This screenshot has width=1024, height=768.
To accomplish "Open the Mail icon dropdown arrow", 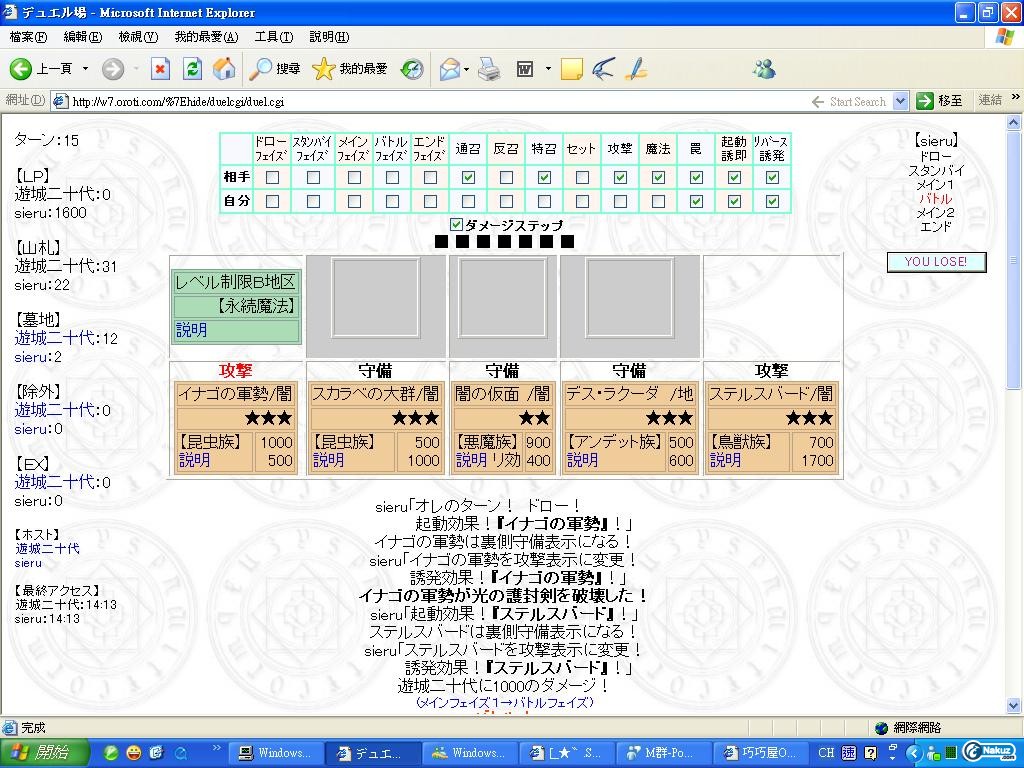I will [466, 69].
